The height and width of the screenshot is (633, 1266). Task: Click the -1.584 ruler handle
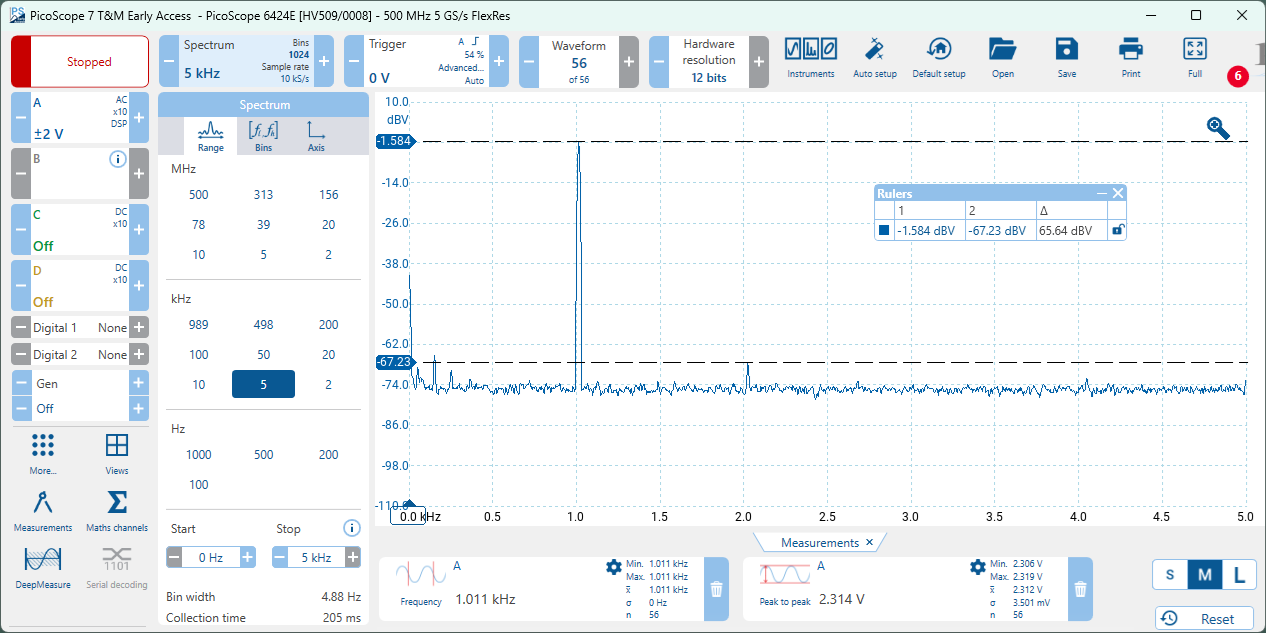pos(394,141)
